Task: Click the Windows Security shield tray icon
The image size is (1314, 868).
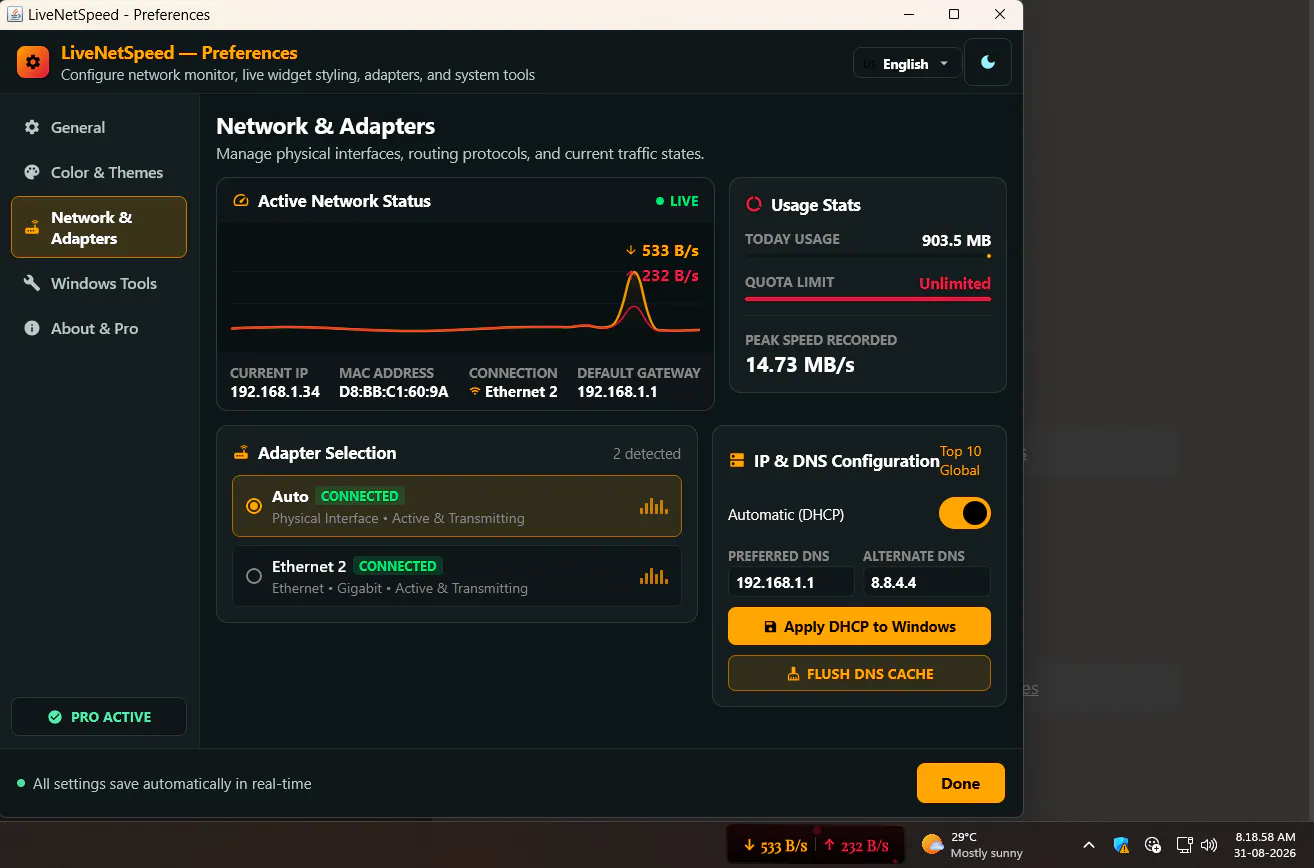Action: [x=1121, y=845]
